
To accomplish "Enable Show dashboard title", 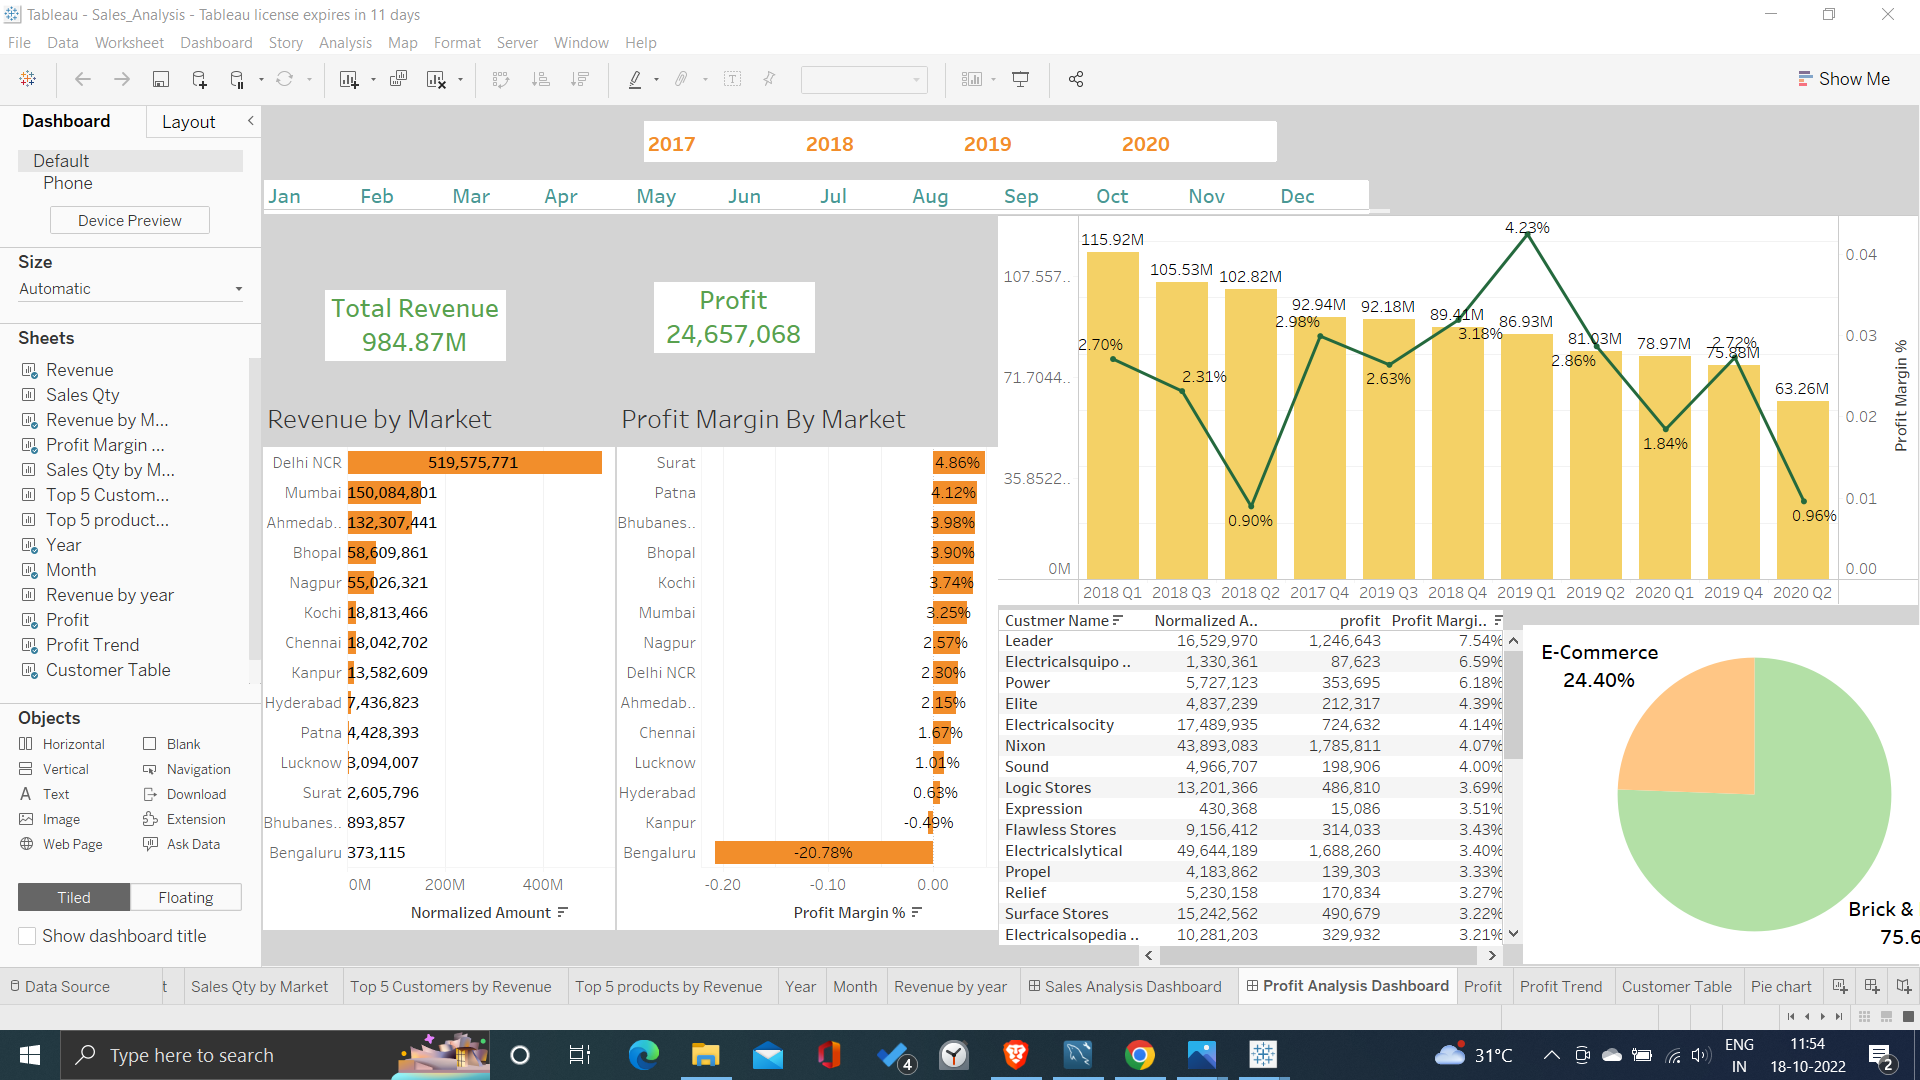I will (x=27, y=936).
